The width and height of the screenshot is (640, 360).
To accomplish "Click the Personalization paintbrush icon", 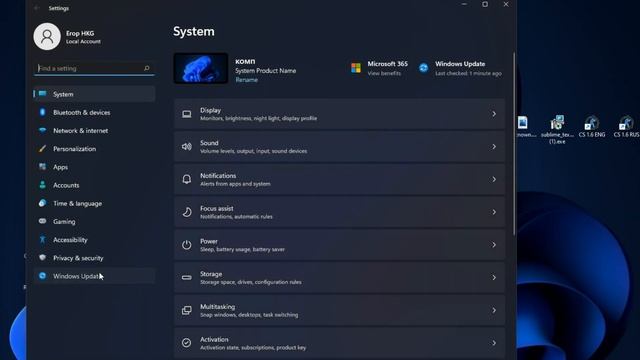I will point(42,149).
